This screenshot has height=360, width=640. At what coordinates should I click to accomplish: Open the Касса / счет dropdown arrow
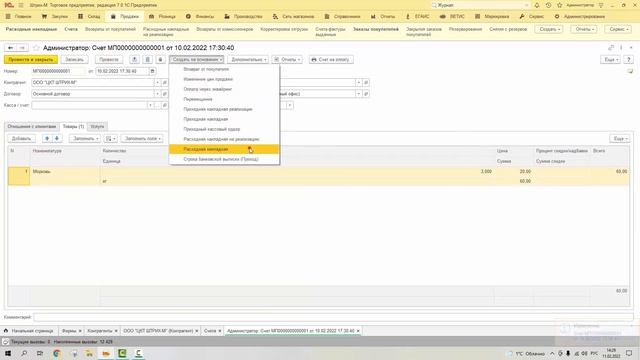150,105
